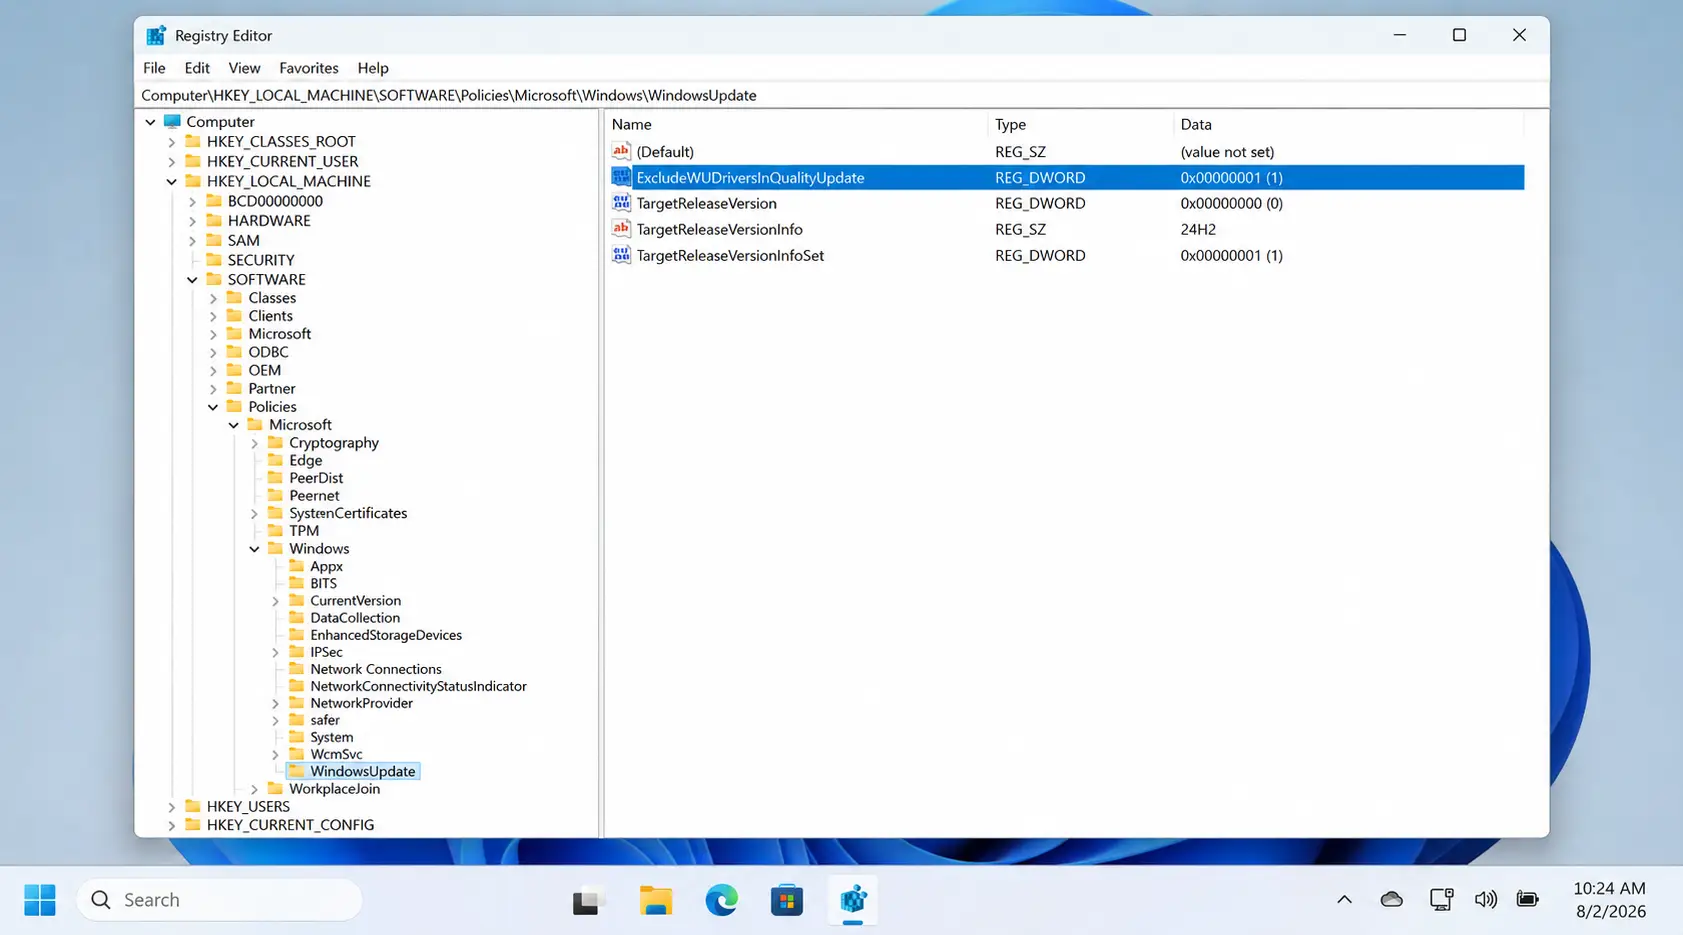The width and height of the screenshot is (1683, 935).
Task: Select the DataCollection key
Action: pyautogui.click(x=355, y=618)
